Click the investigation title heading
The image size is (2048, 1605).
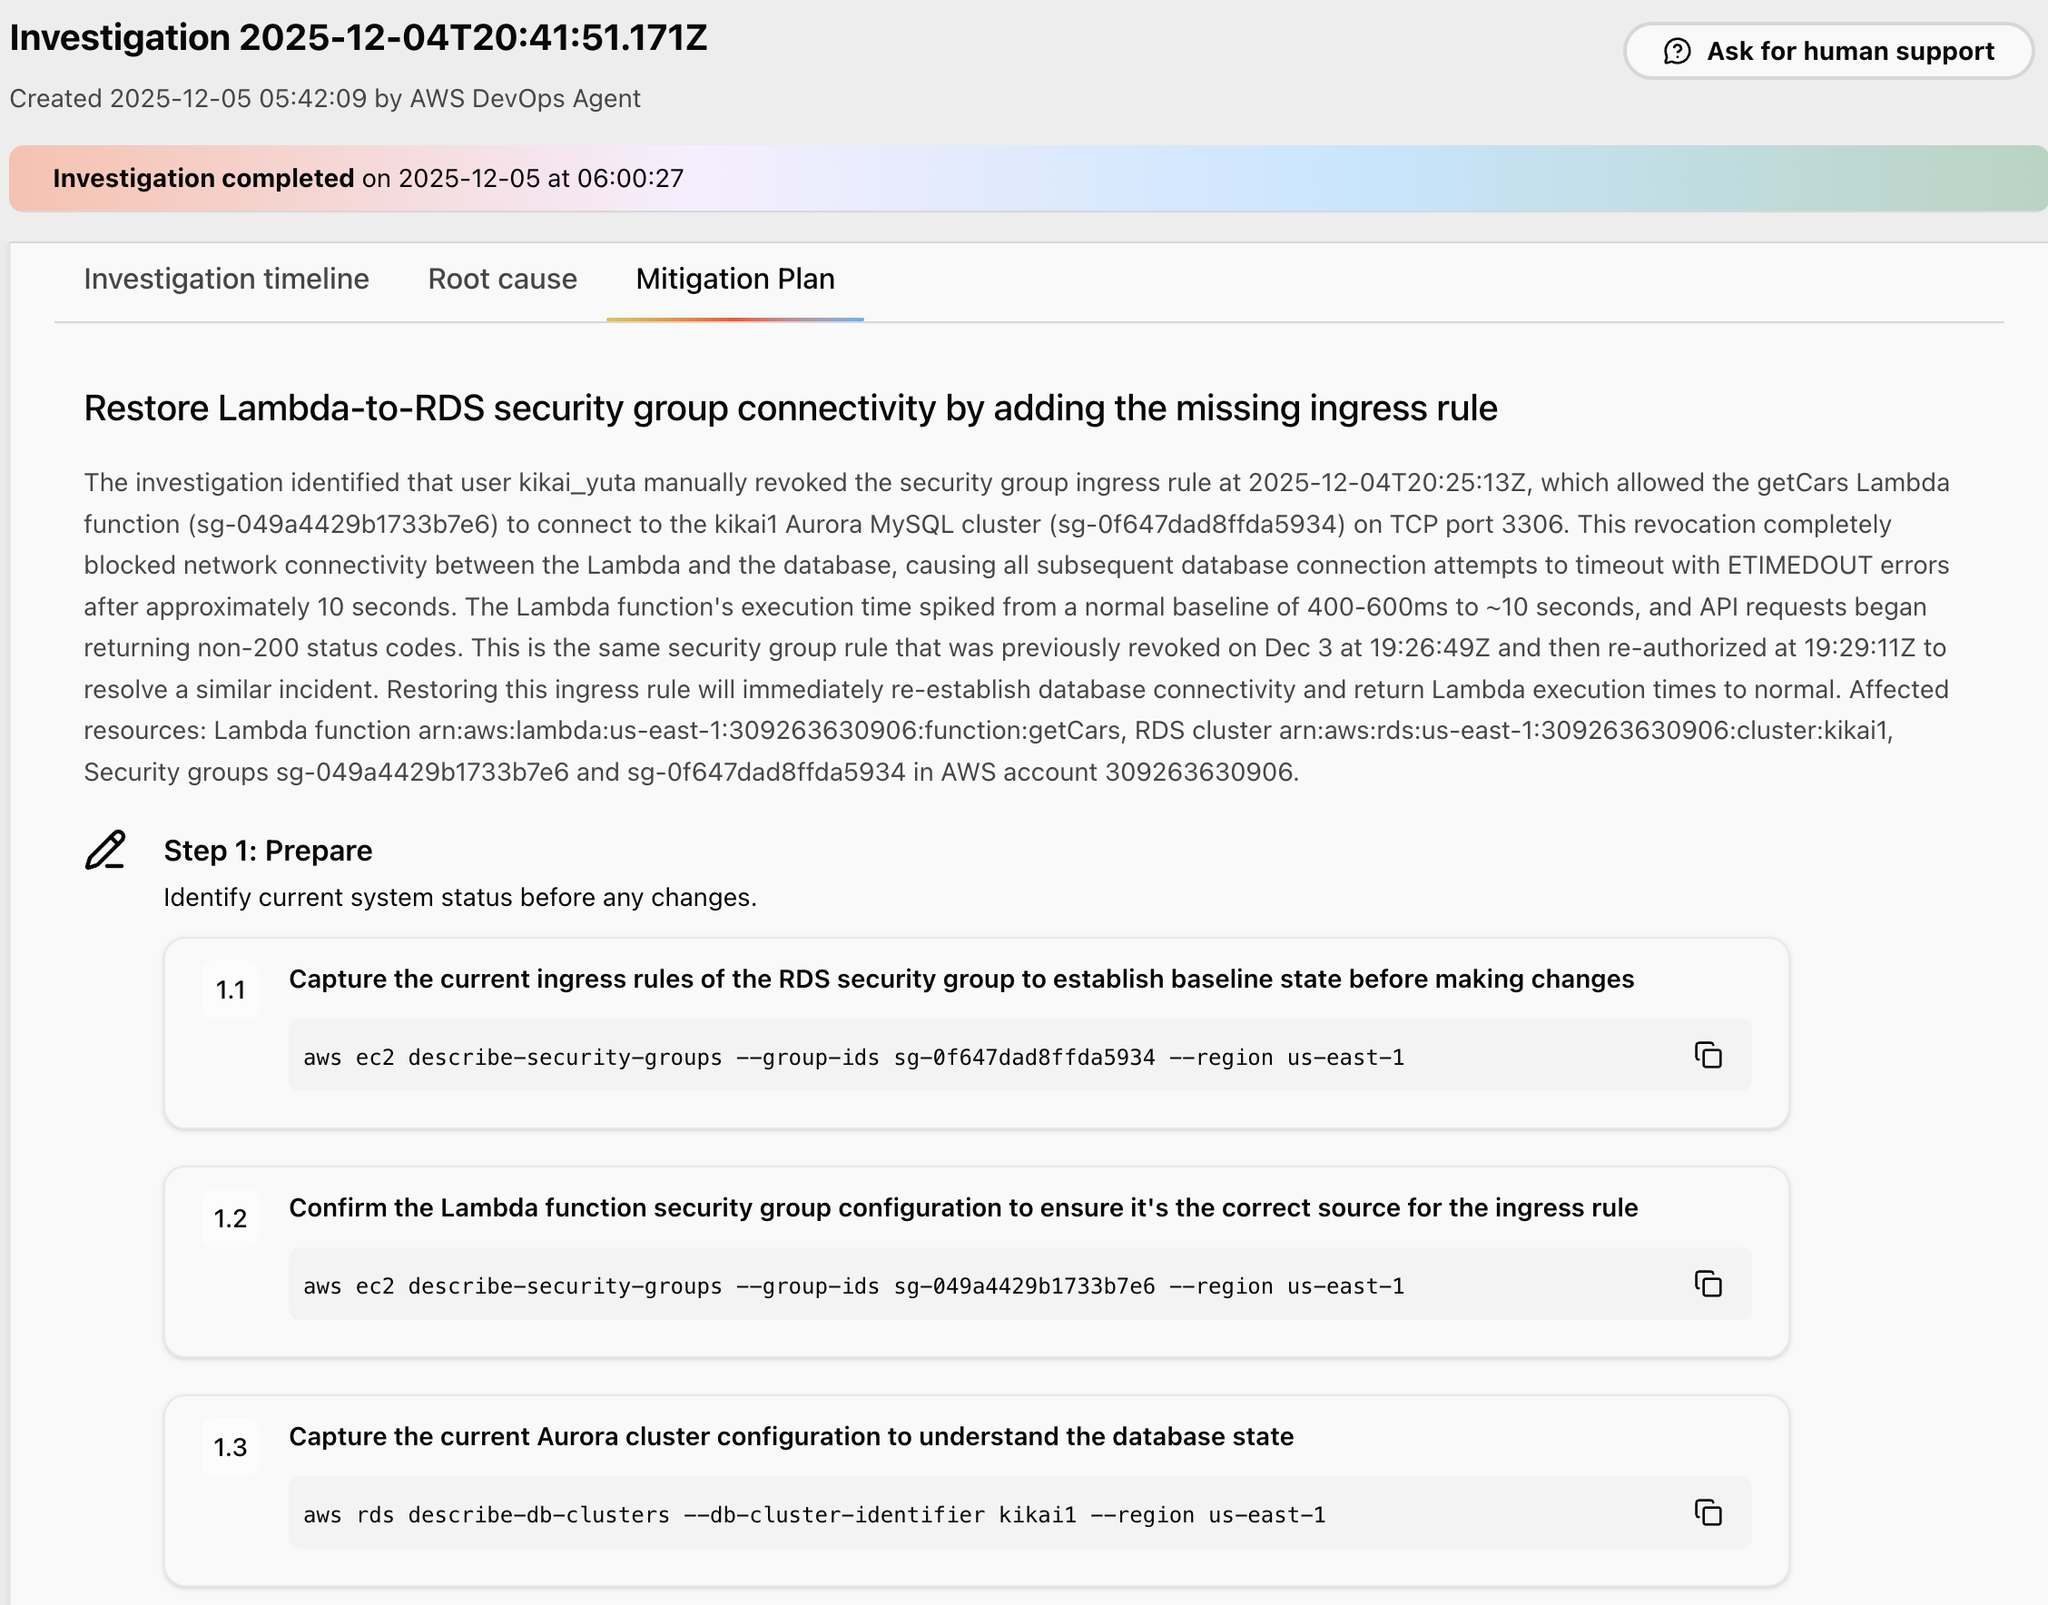tap(358, 38)
